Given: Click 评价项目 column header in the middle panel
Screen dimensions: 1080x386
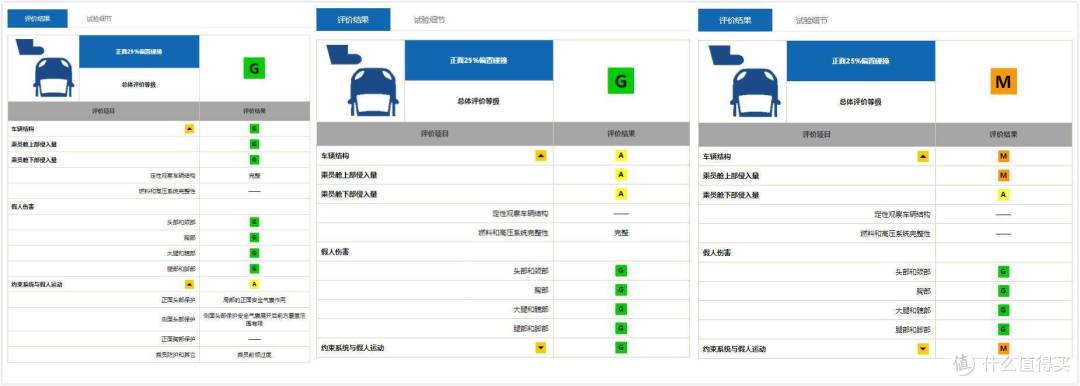Looking at the screenshot, I should (x=435, y=134).
